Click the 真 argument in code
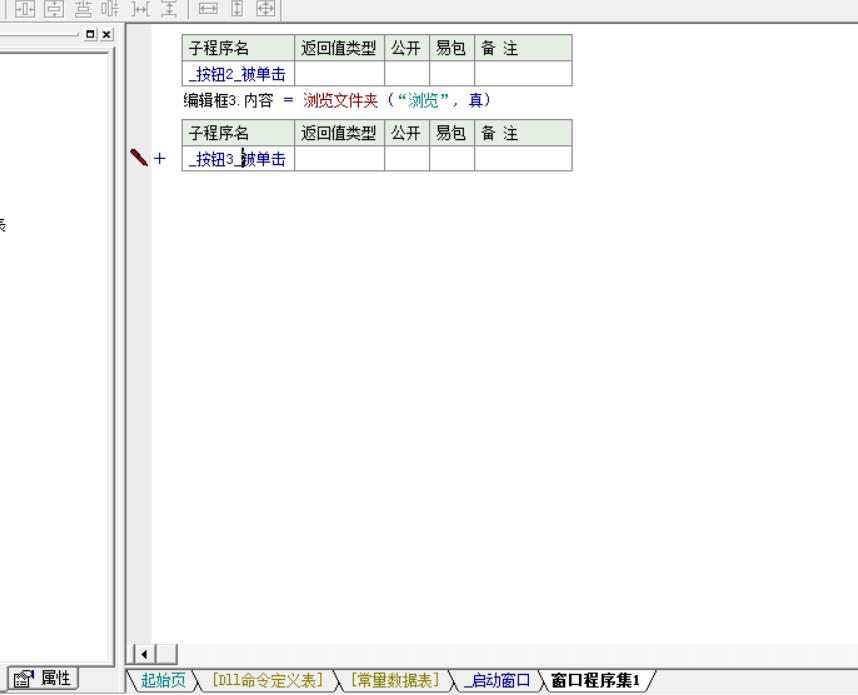The height and width of the screenshot is (695, 858). click(476, 100)
